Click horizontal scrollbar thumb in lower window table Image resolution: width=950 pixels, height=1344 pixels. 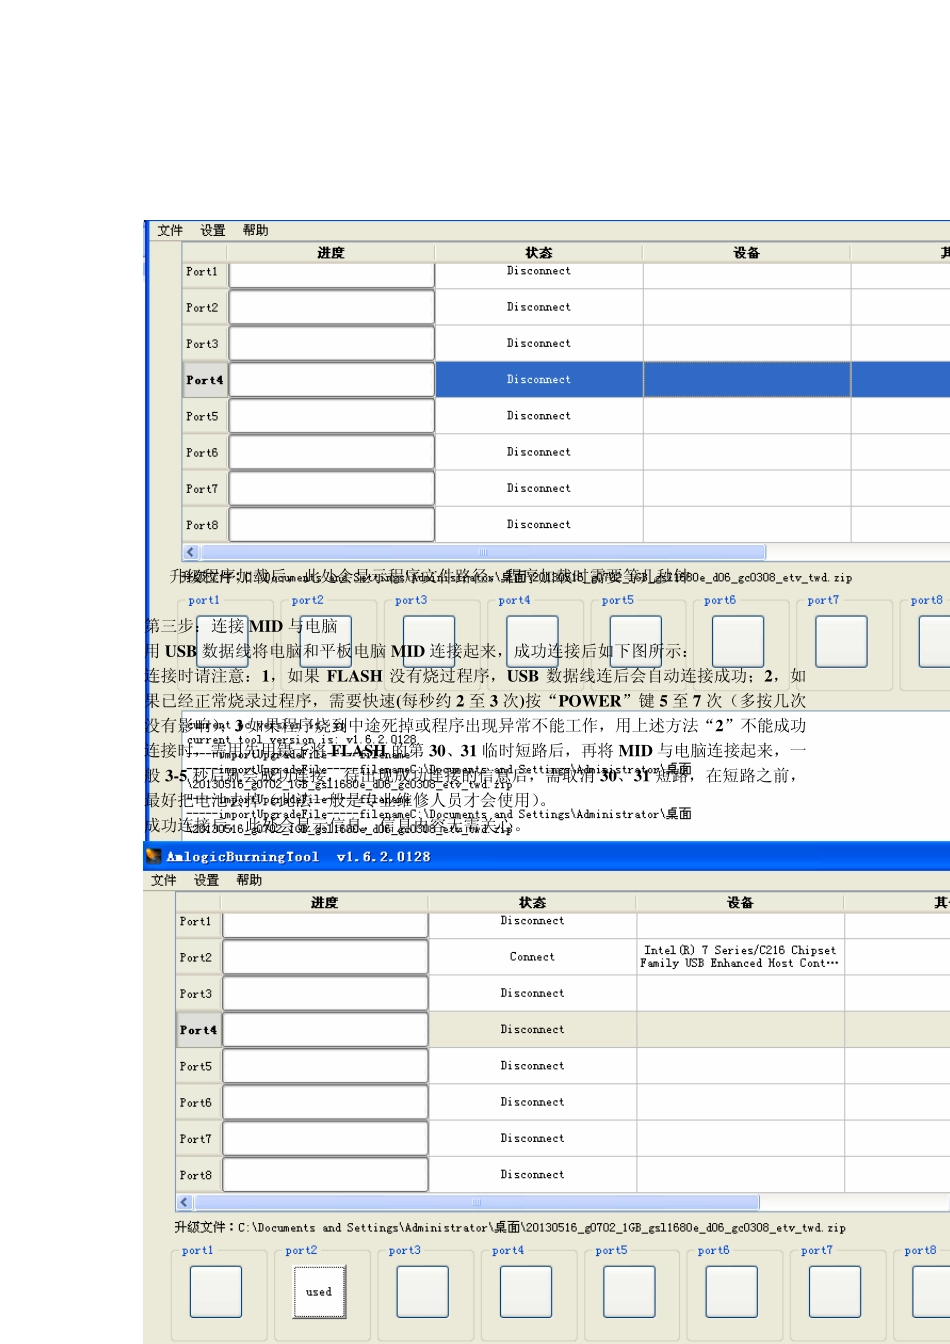pyautogui.click(x=476, y=1202)
